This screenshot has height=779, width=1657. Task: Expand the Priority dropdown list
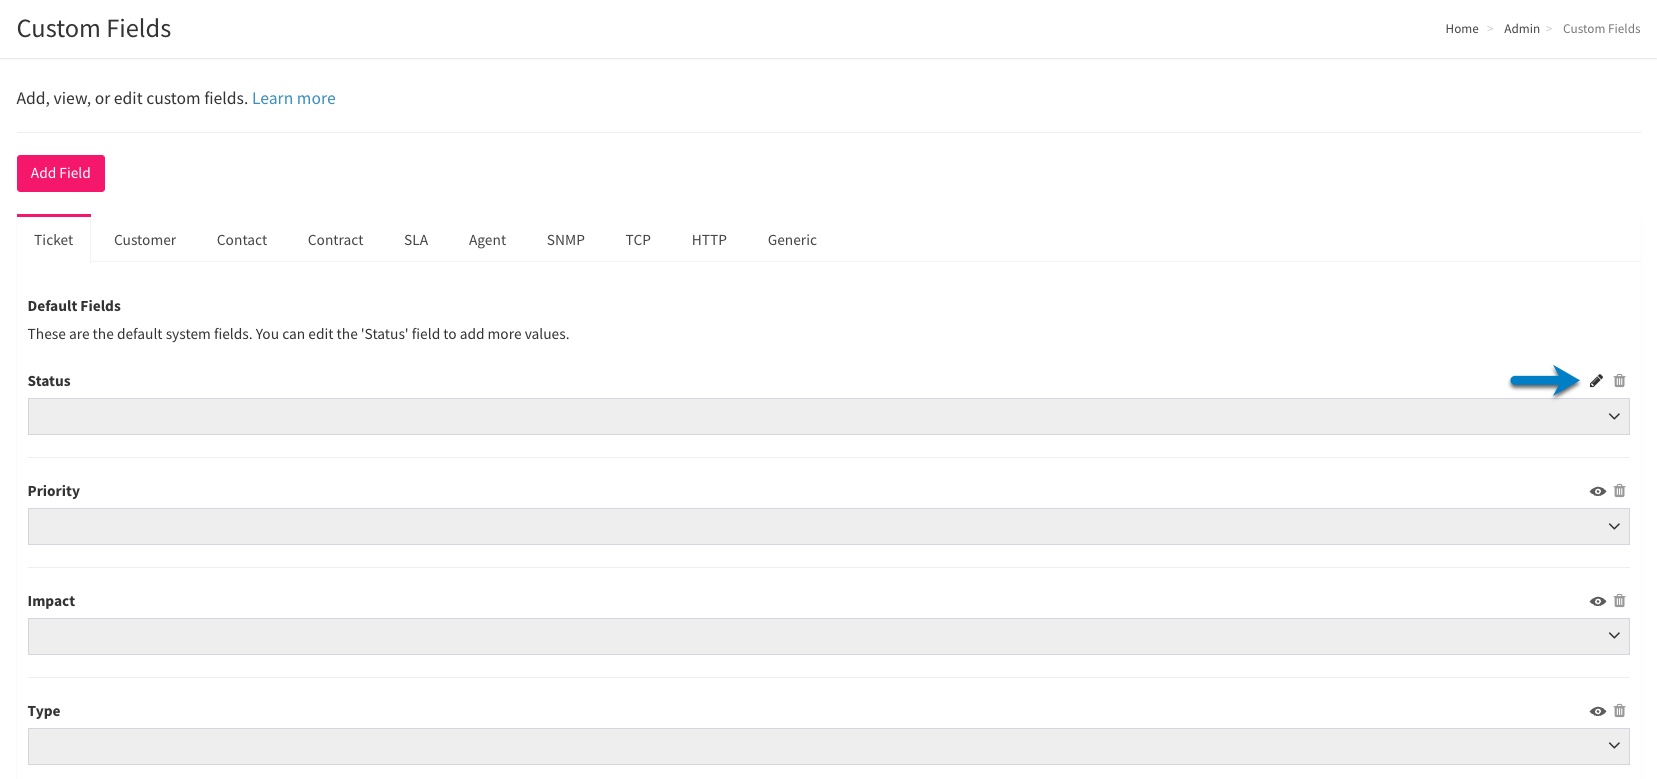click(828, 527)
